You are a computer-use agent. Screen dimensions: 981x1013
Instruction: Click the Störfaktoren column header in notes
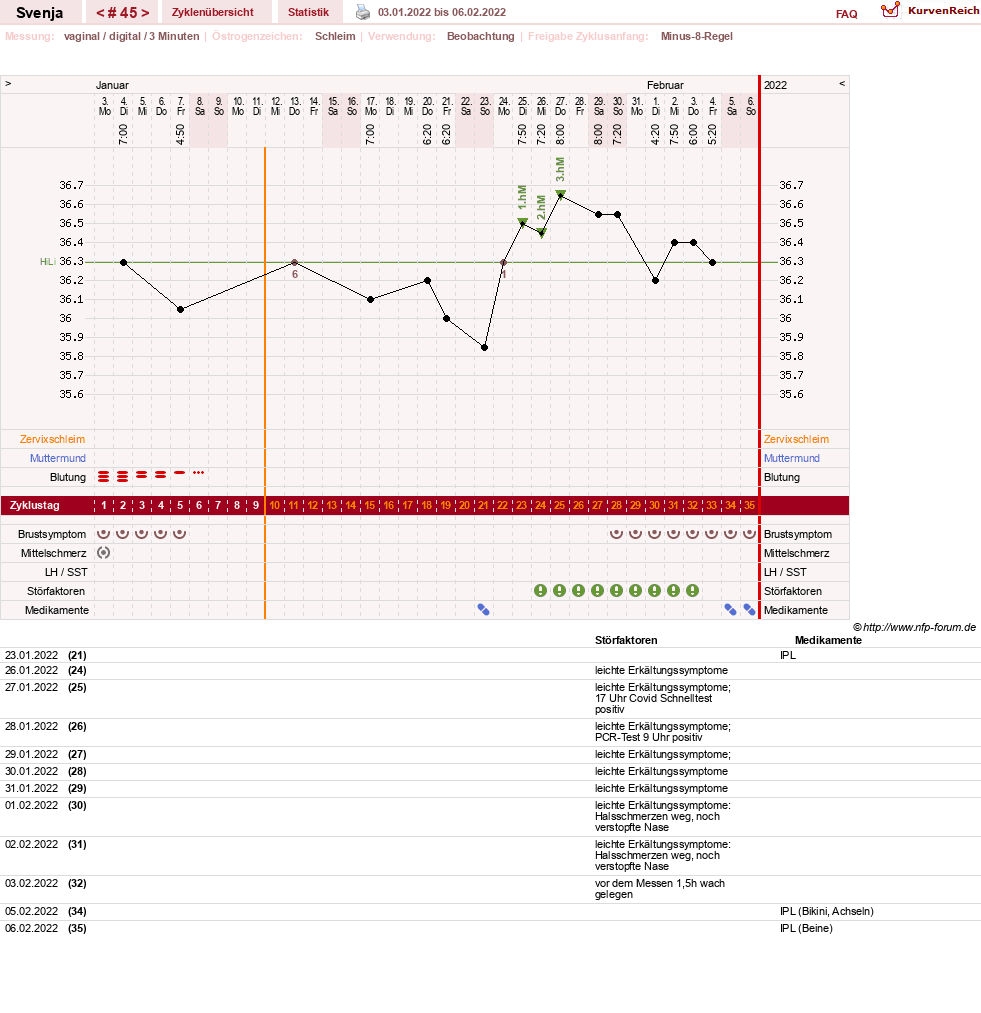(x=626, y=640)
